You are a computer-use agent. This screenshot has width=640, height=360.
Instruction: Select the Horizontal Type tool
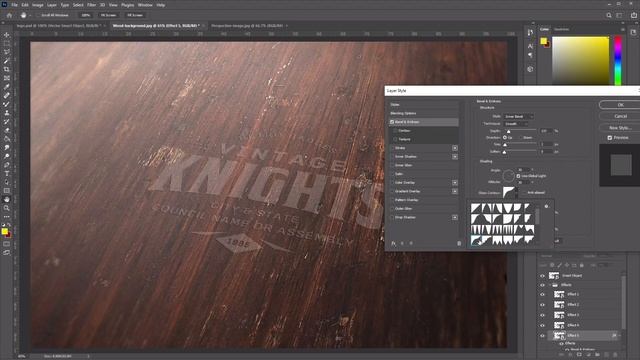[7, 173]
